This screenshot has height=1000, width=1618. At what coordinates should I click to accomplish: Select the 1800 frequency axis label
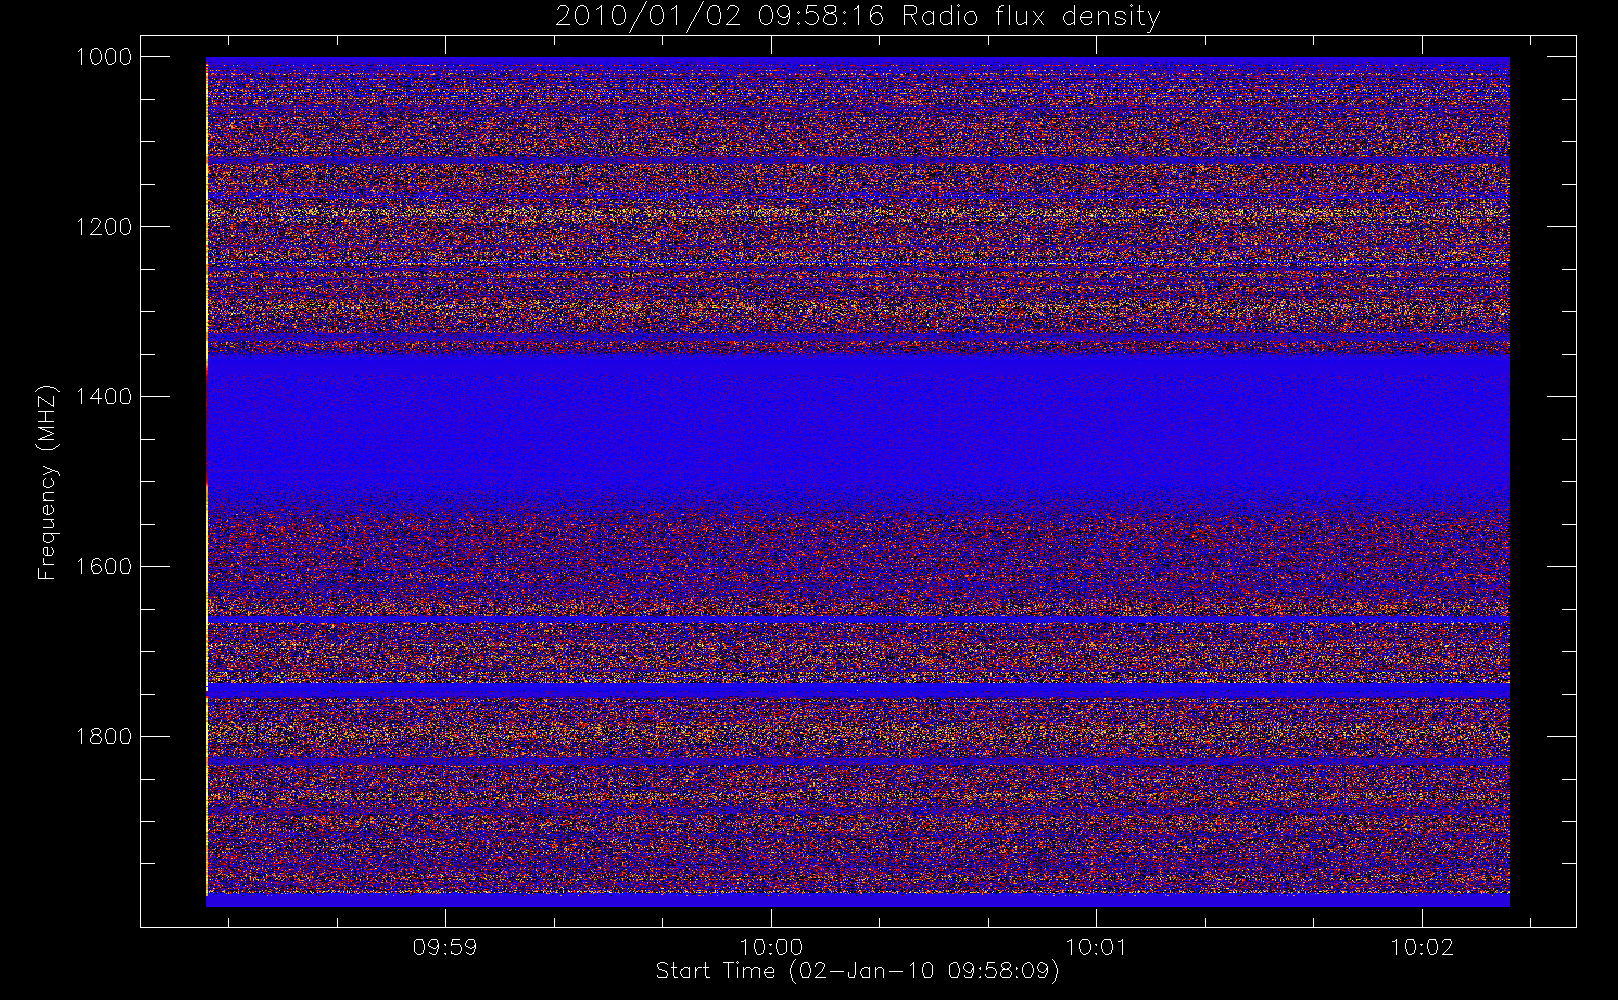coord(104,737)
